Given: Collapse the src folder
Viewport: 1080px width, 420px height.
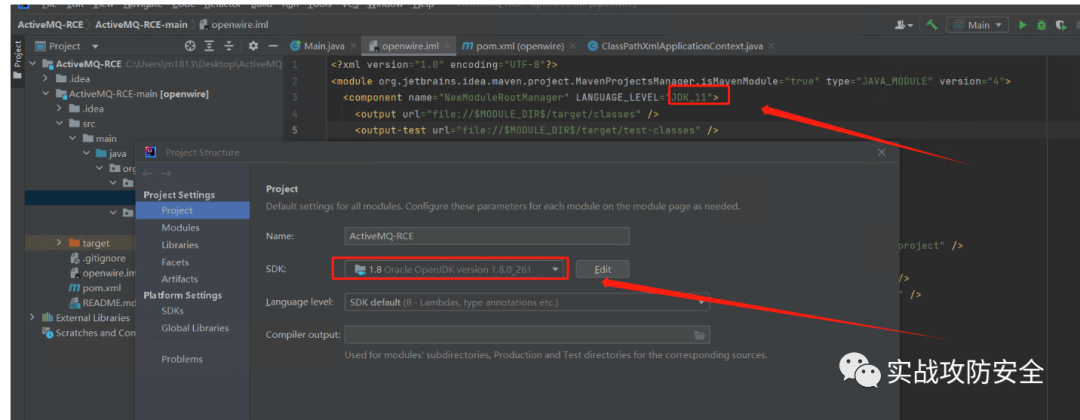Looking at the screenshot, I should click(x=60, y=123).
